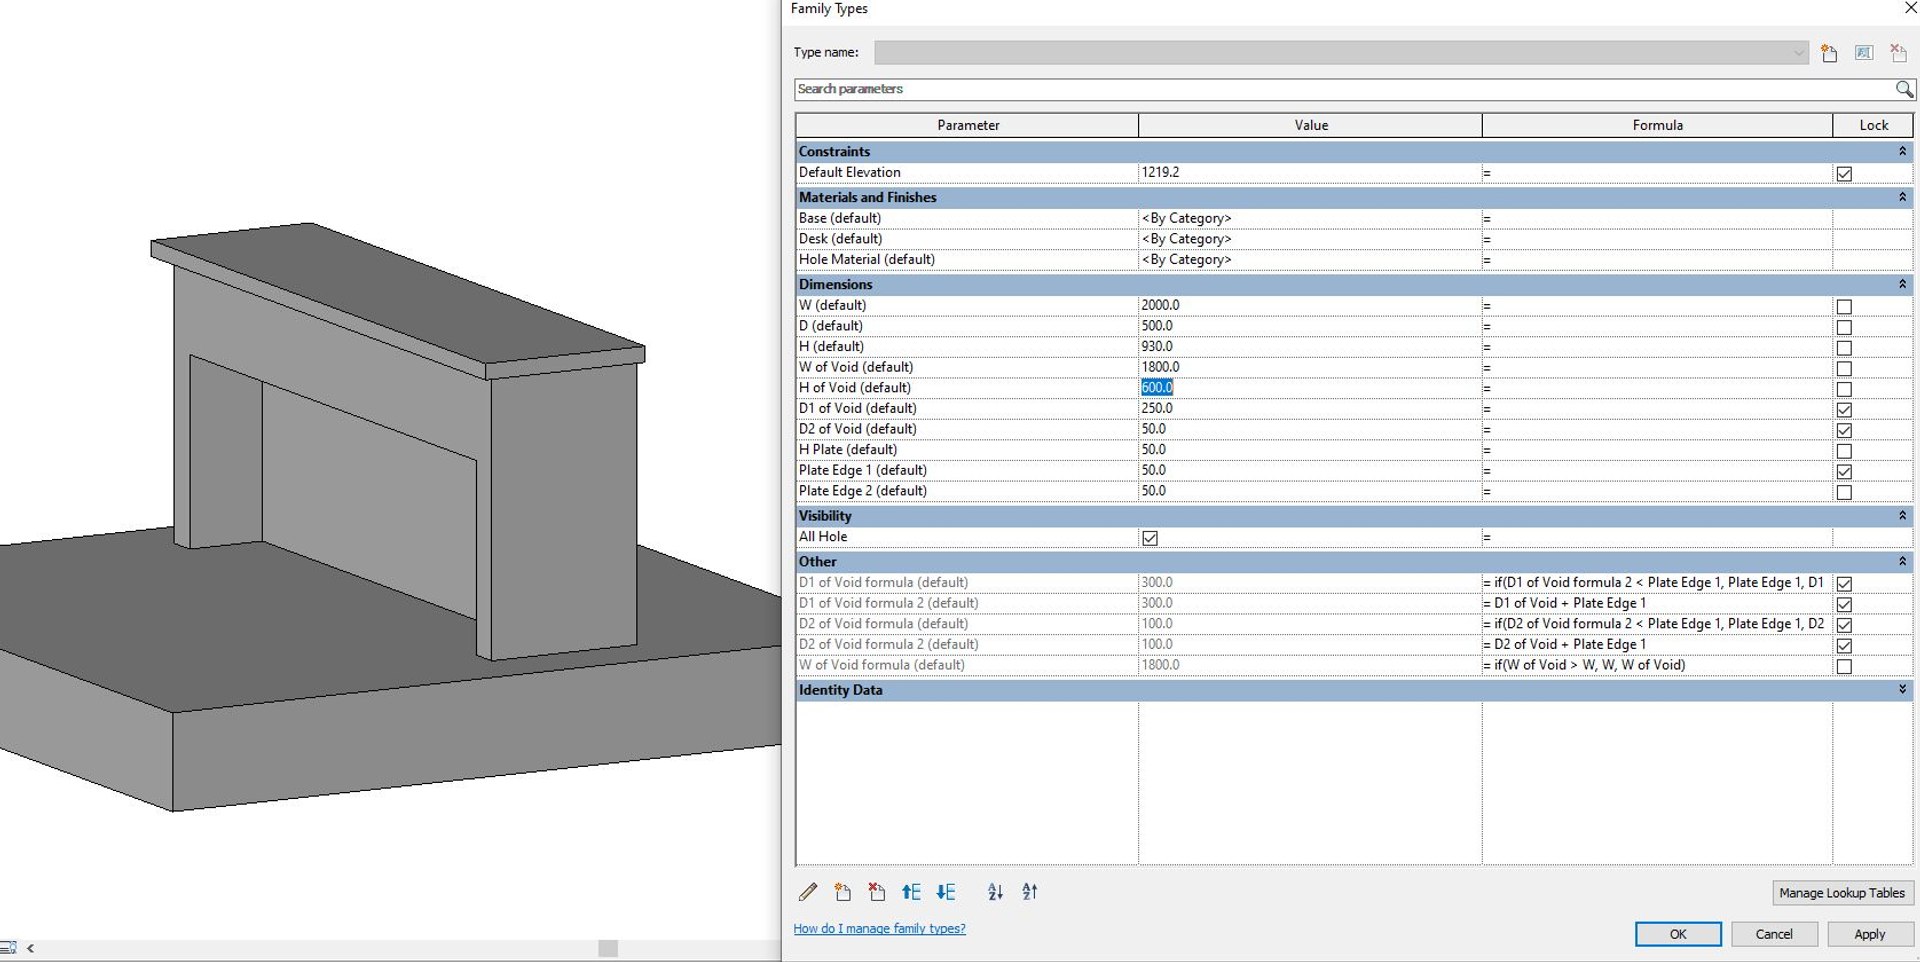
Task: Click the H of Void value 600.0
Action: [1156, 388]
